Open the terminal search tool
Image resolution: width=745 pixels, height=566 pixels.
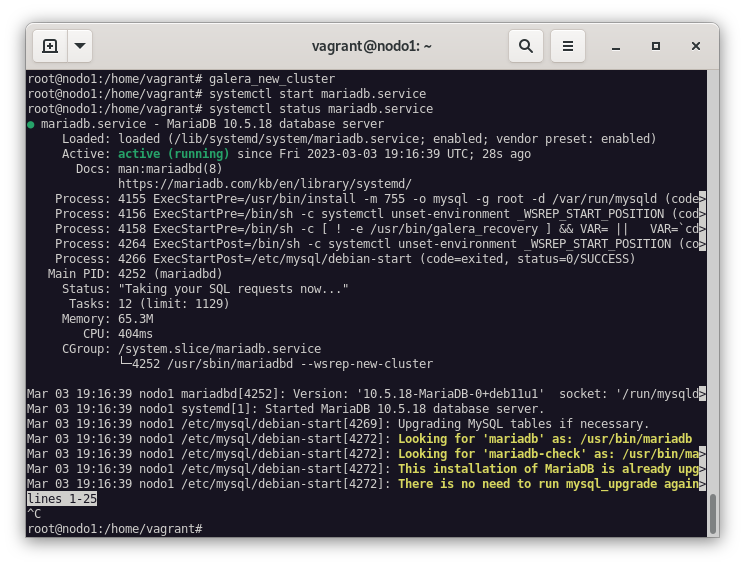coord(526,46)
